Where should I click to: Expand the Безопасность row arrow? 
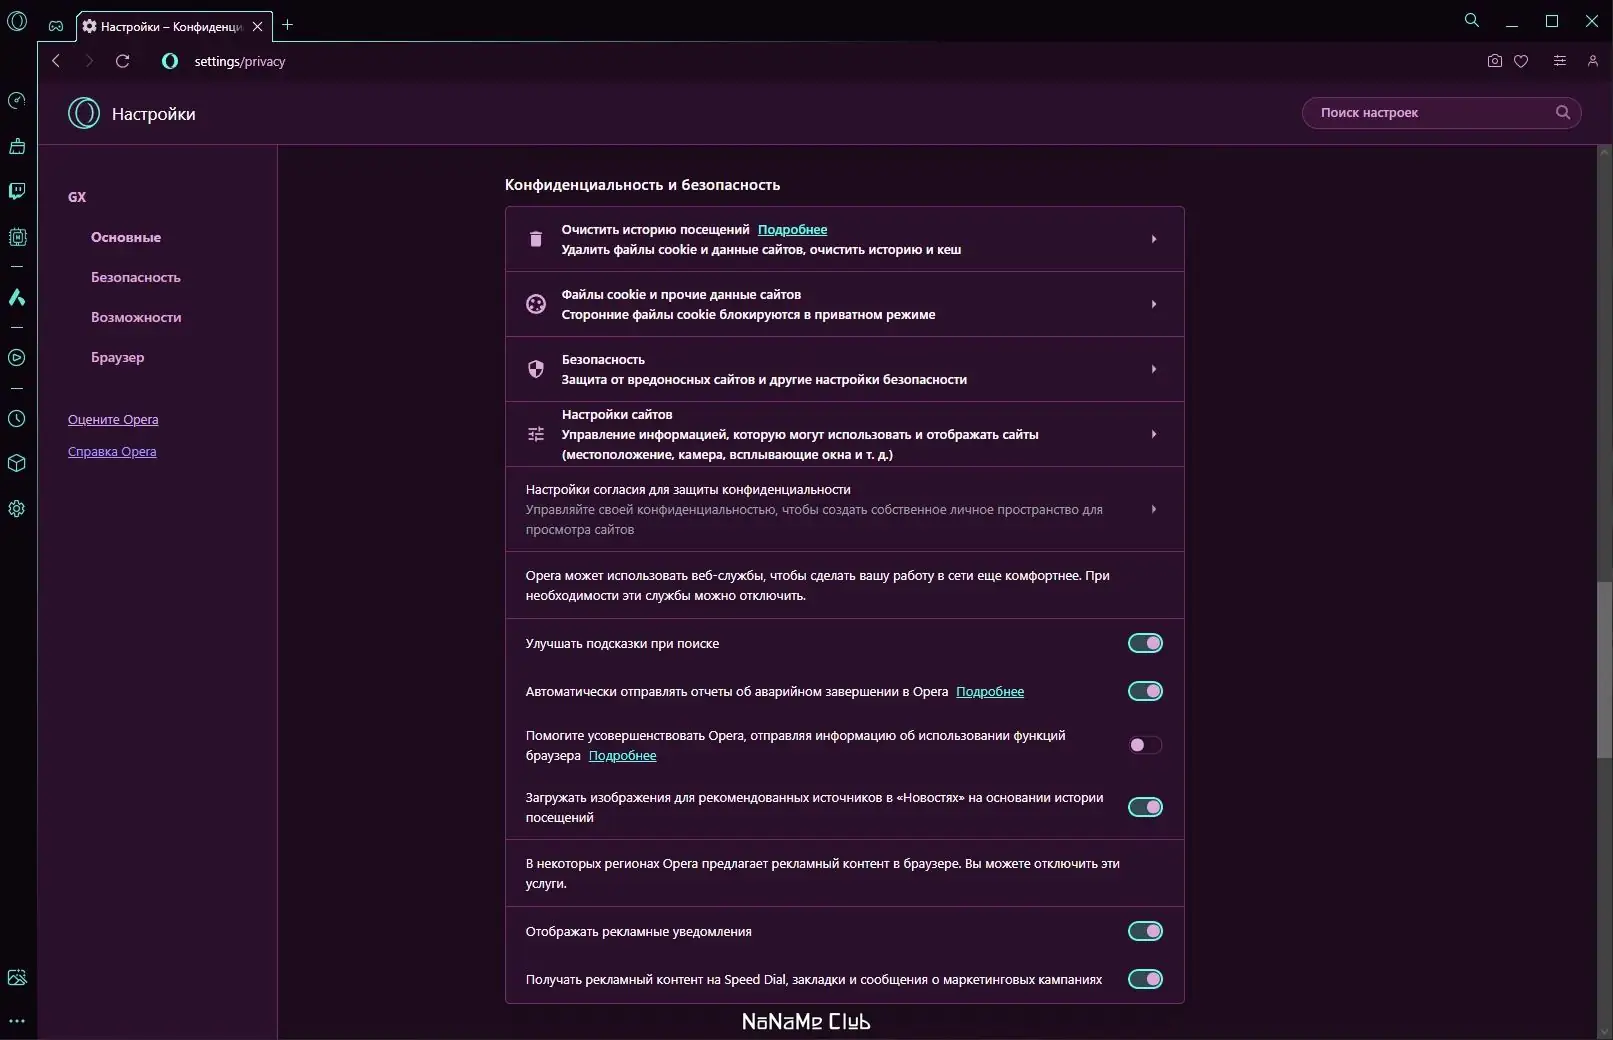[x=1154, y=369]
